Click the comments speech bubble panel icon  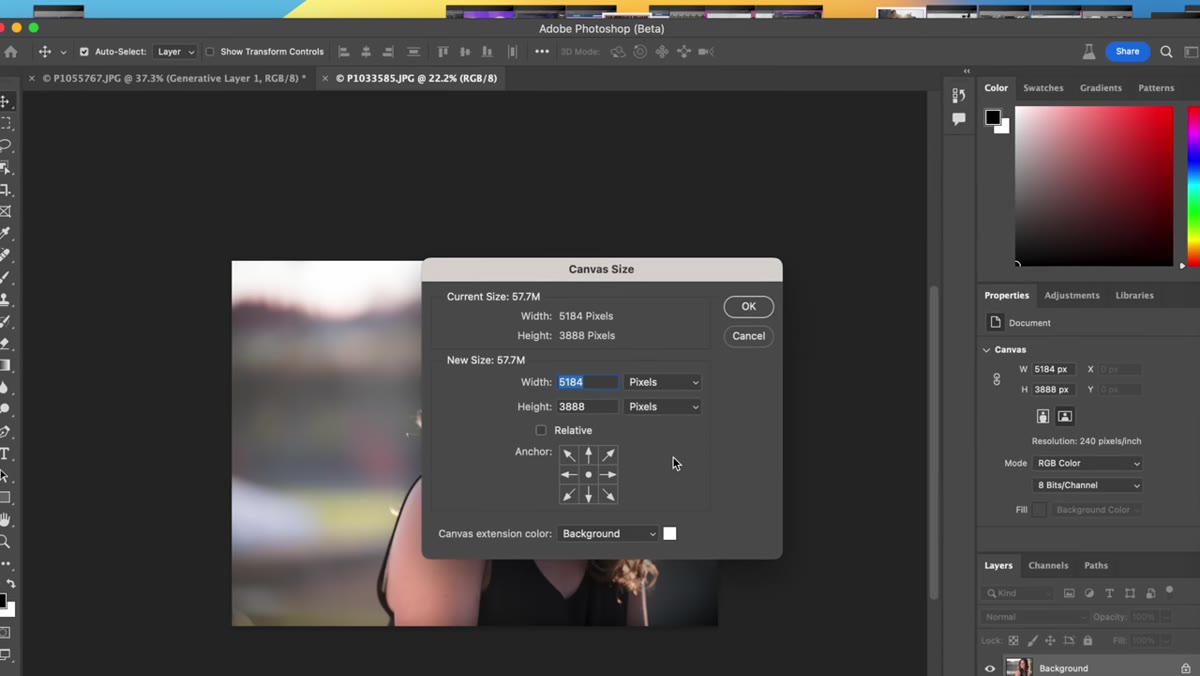click(959, 119)
